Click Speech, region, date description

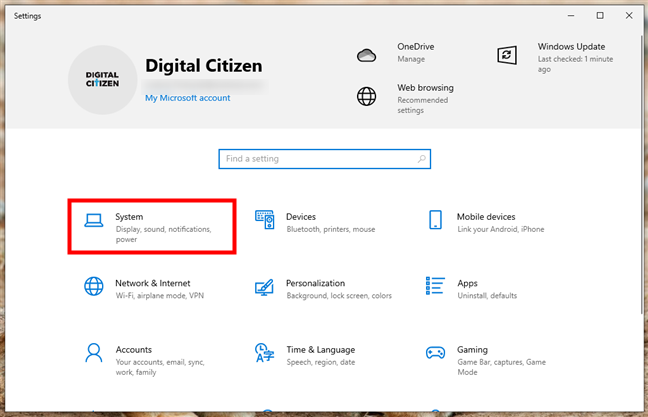coord(321,362)
